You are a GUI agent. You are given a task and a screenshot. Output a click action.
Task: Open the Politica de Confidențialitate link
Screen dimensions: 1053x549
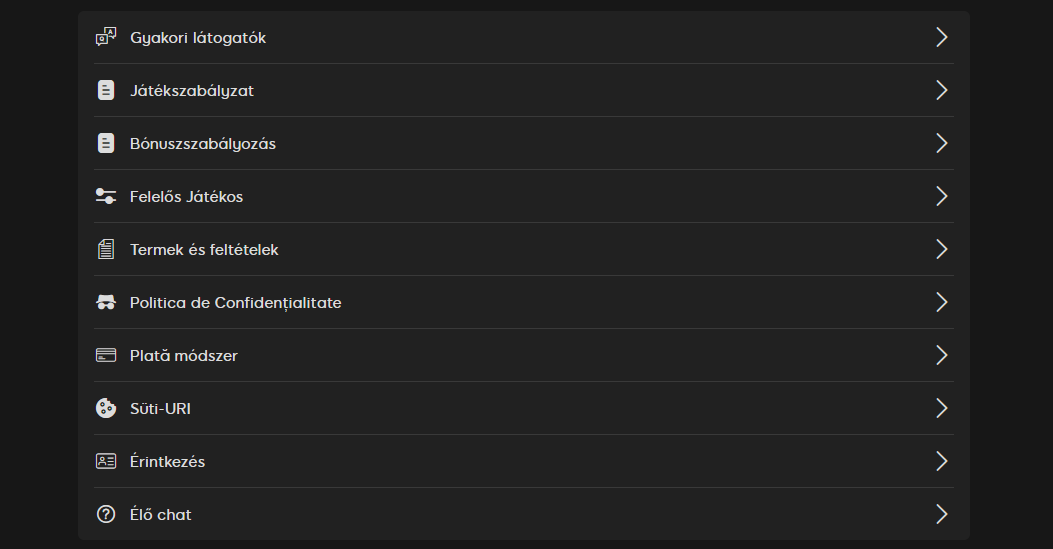pyautogui.click(x=236, y=303)
